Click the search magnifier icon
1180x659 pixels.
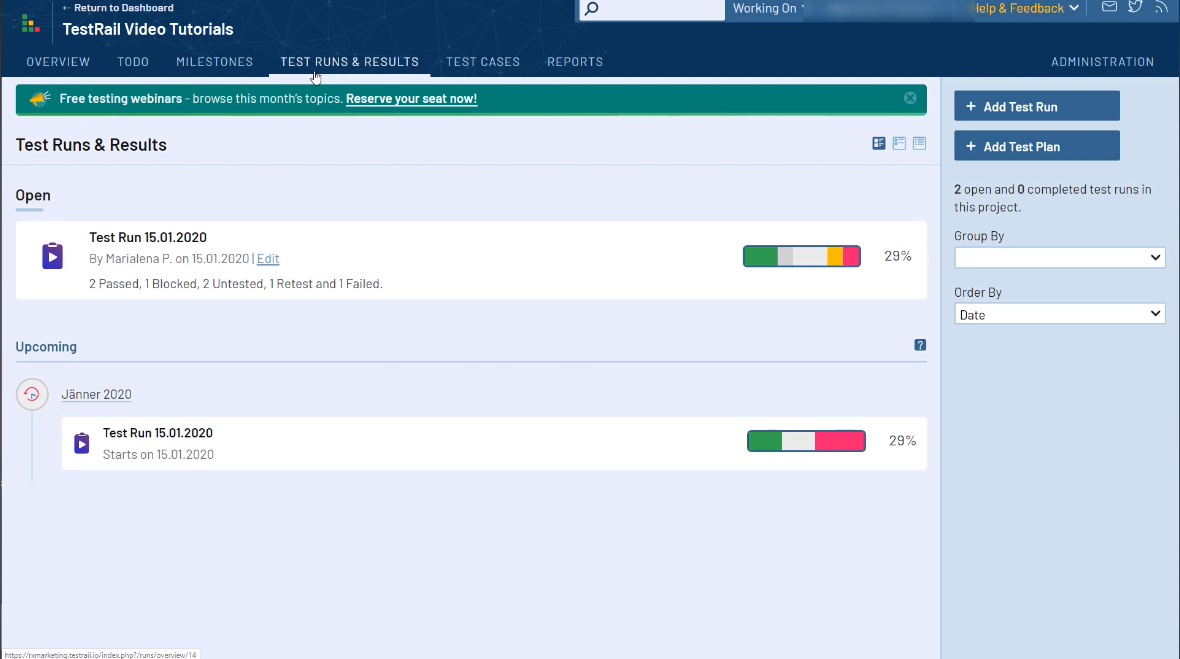[x=591, y=9]
